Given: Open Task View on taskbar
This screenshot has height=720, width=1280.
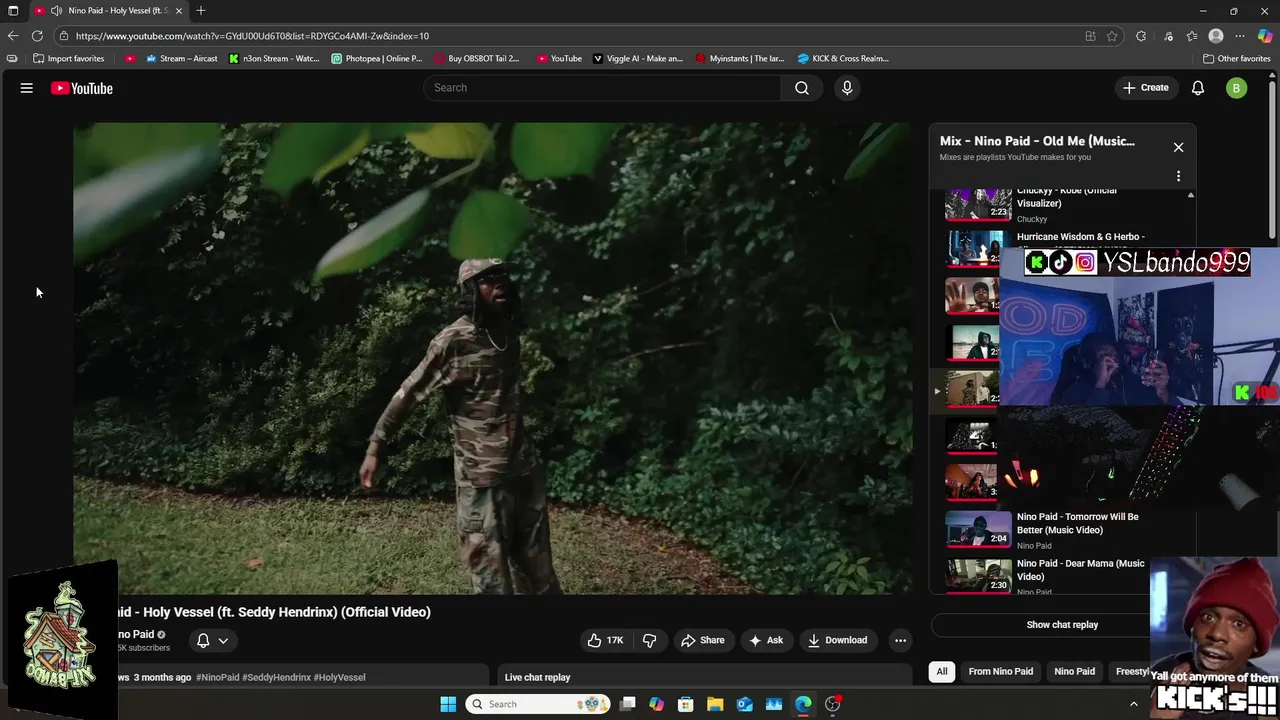Looking at the screenshot, I should 627,704.
